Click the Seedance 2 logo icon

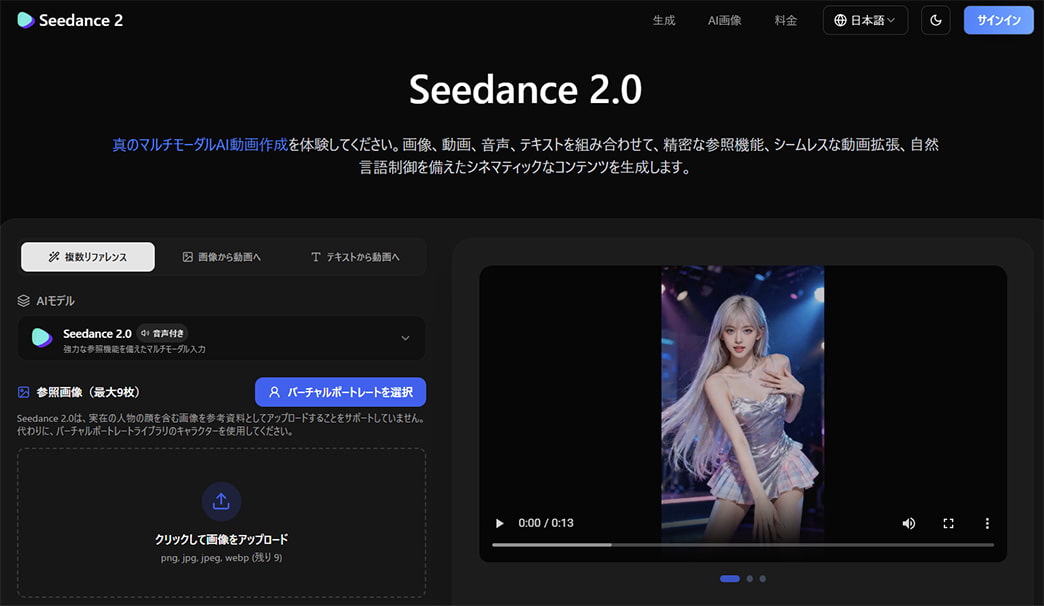24,19
